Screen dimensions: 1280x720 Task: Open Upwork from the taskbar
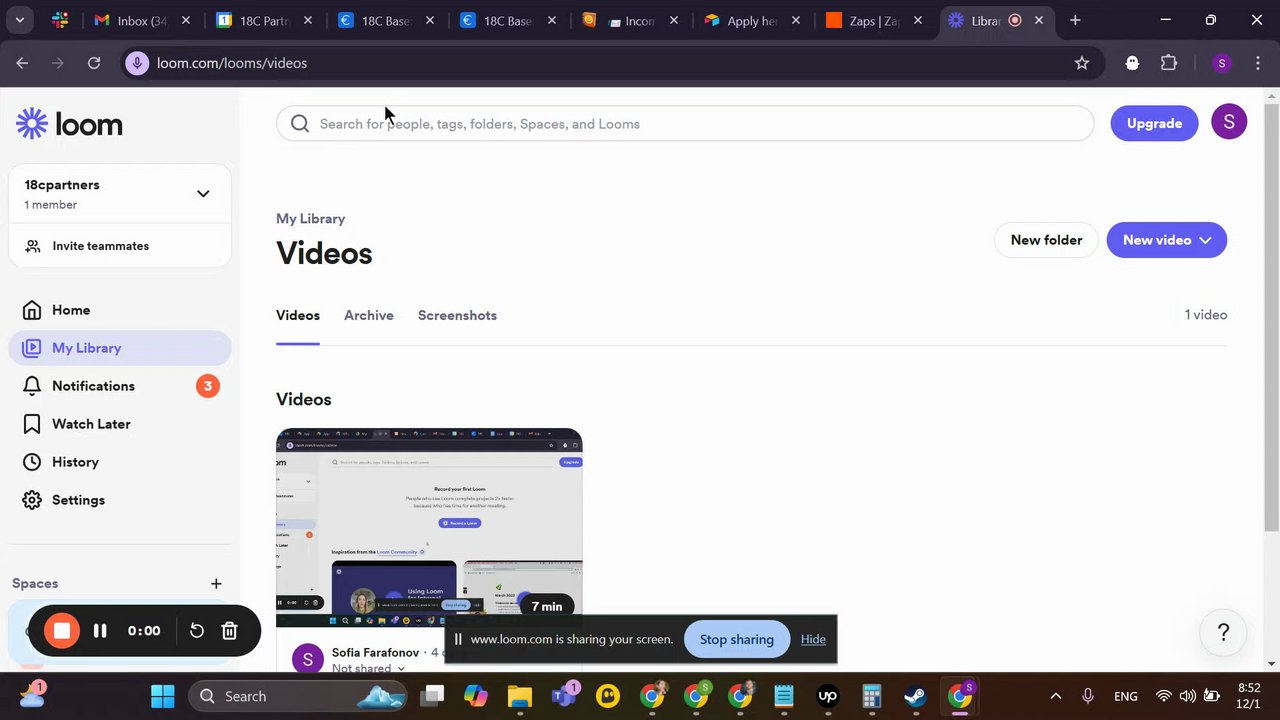828,696
